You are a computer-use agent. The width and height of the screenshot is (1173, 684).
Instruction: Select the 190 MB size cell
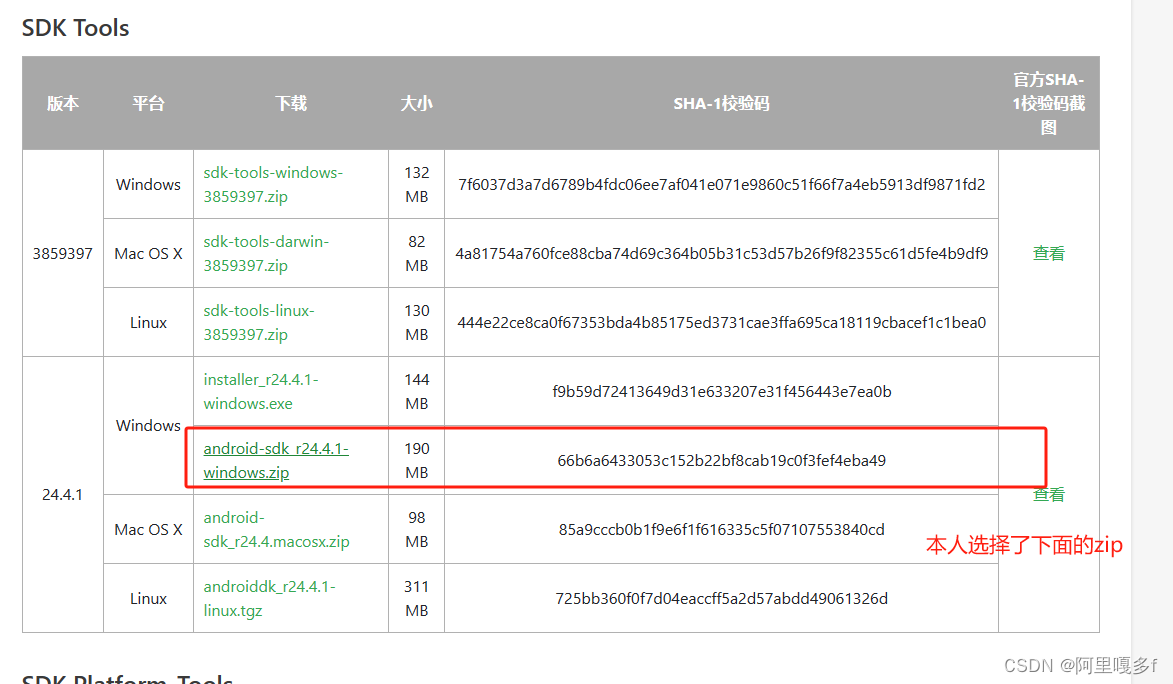tap(417, 459)
